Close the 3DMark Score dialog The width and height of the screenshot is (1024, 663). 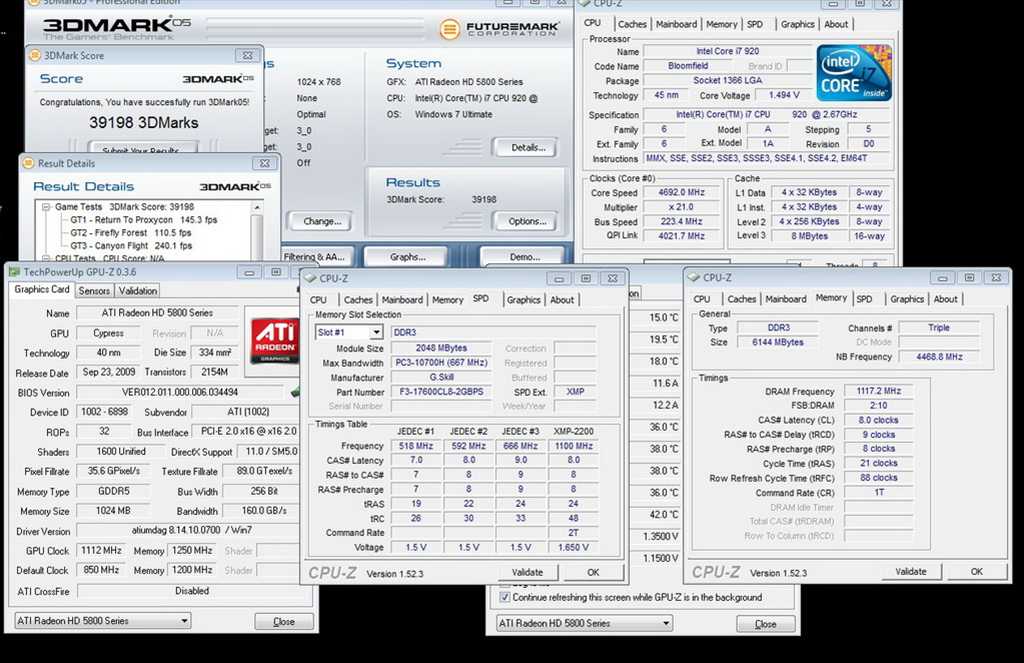(x=248, y=56)
